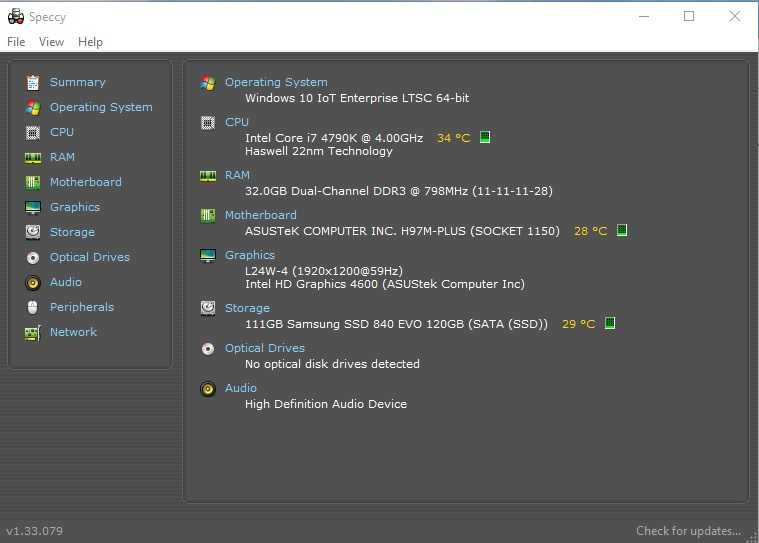759x543 pixels.
Task: Click the CPU chip icon in sidebar
Action: pyautogui.click(x=33, y=133)
